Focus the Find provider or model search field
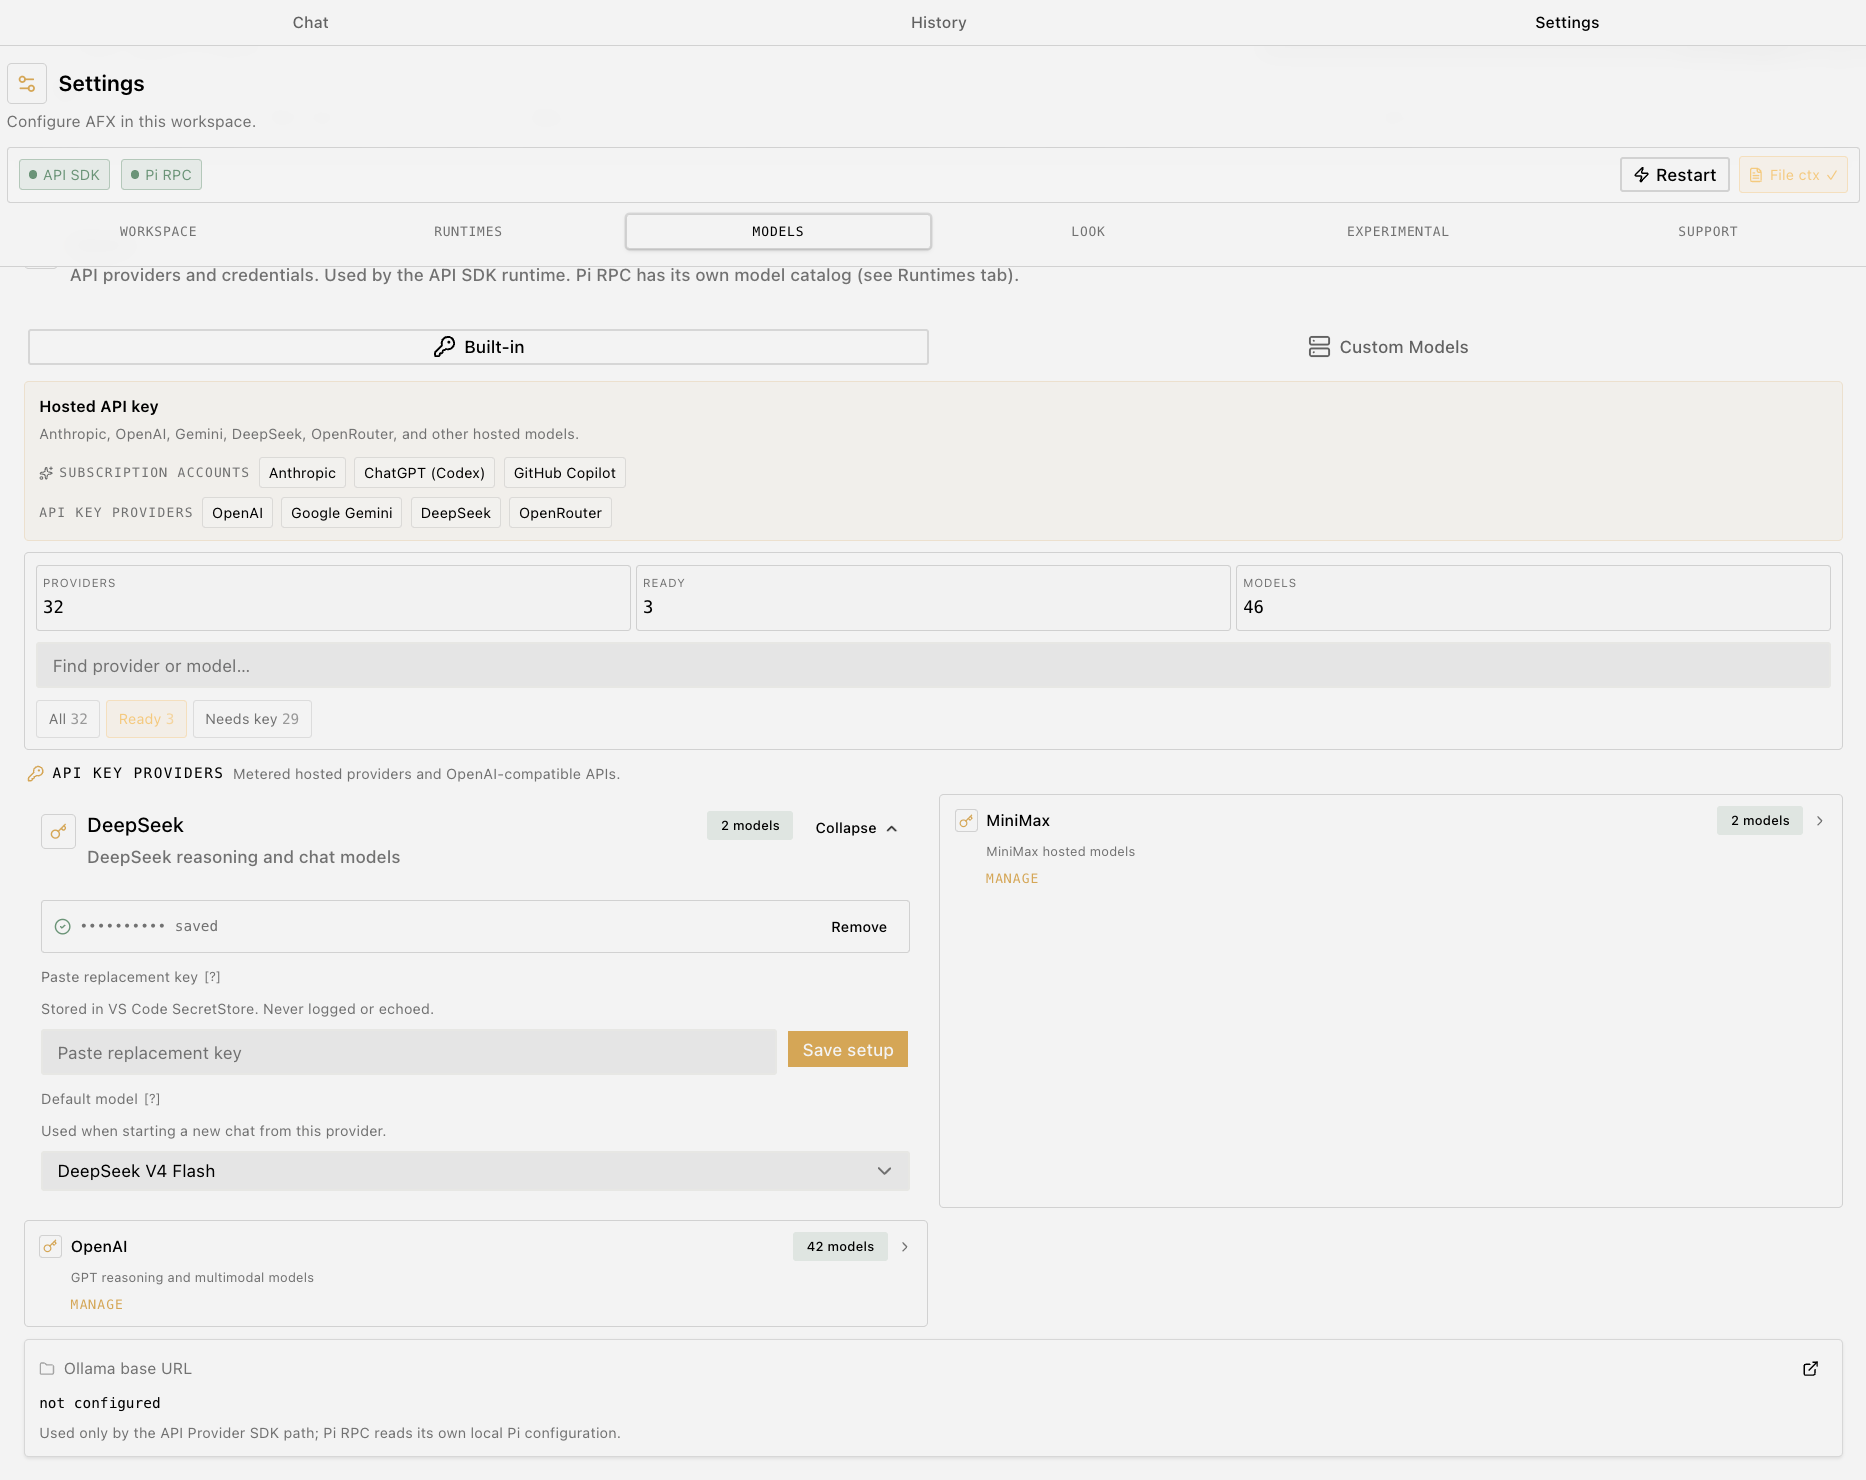The width and height of the screenshot is (1866, 1480). [933, 666]
